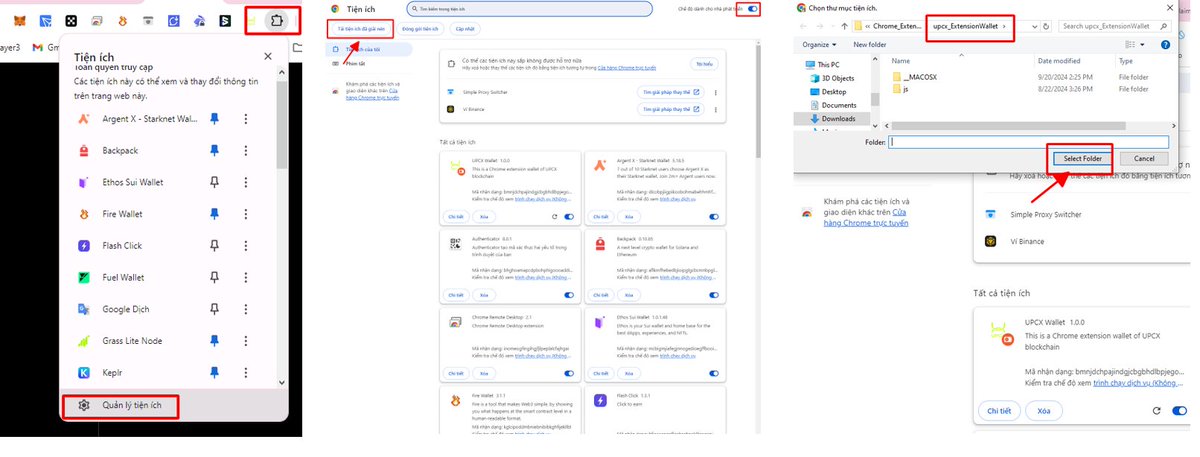
Task: Toggle pin for Backpack extension
Action: click(213, 150)
